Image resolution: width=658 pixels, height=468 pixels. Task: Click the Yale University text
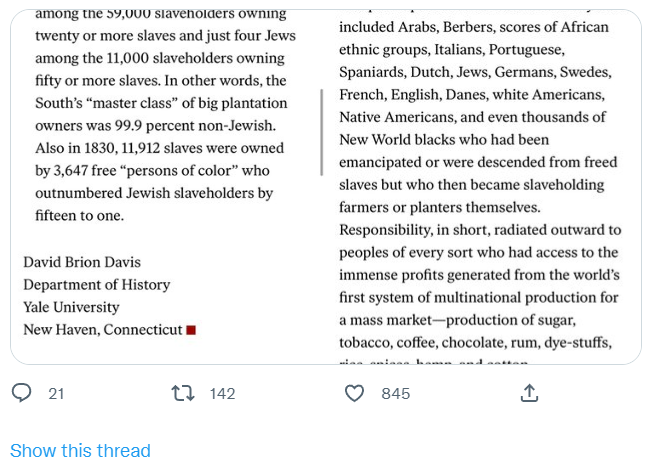pos(71,307)
